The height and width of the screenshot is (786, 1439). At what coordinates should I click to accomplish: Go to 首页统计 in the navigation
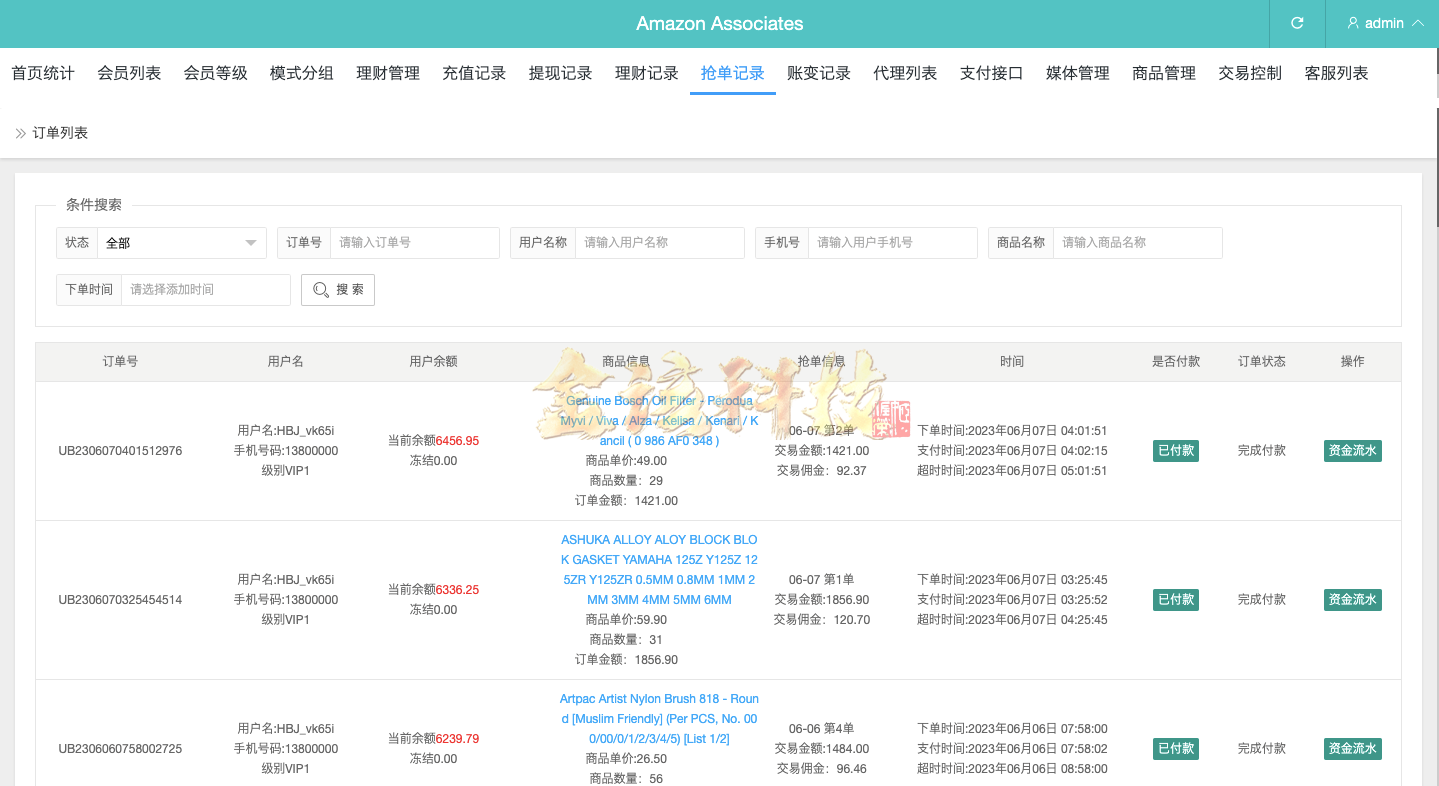tap(42, 72)
